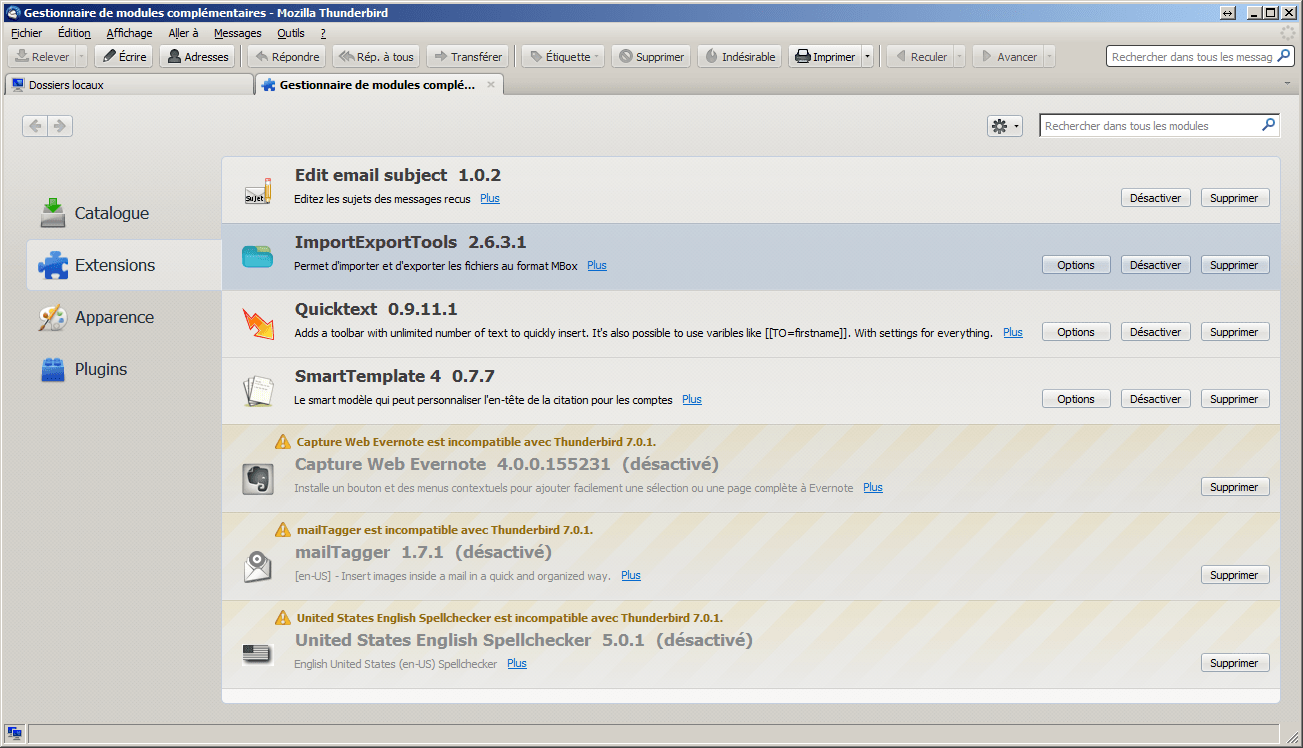Open Plus link for Edit email subject
This screenshot has height=748, width=1303.
point(490,199)
